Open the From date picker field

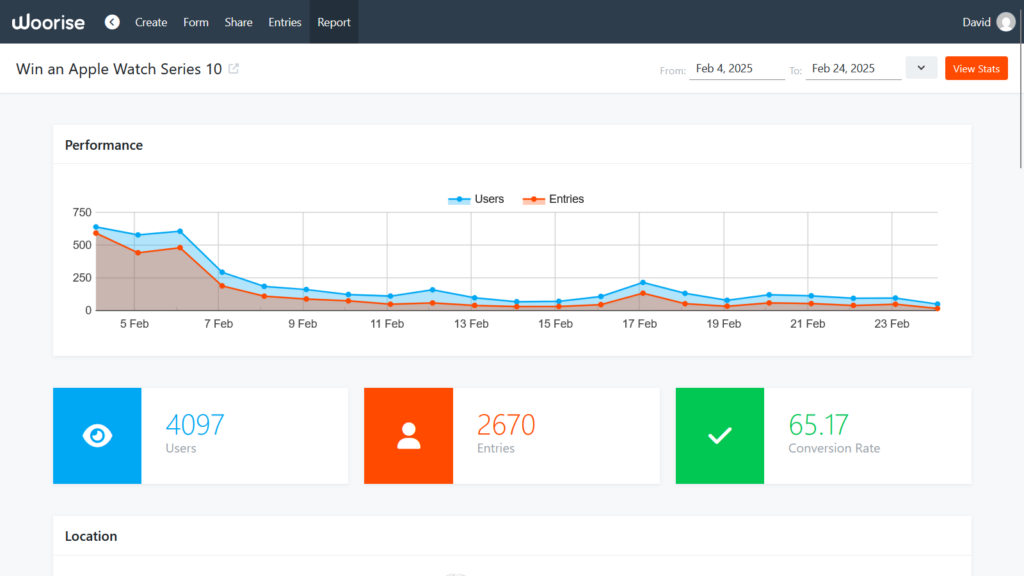pos(736,69)
